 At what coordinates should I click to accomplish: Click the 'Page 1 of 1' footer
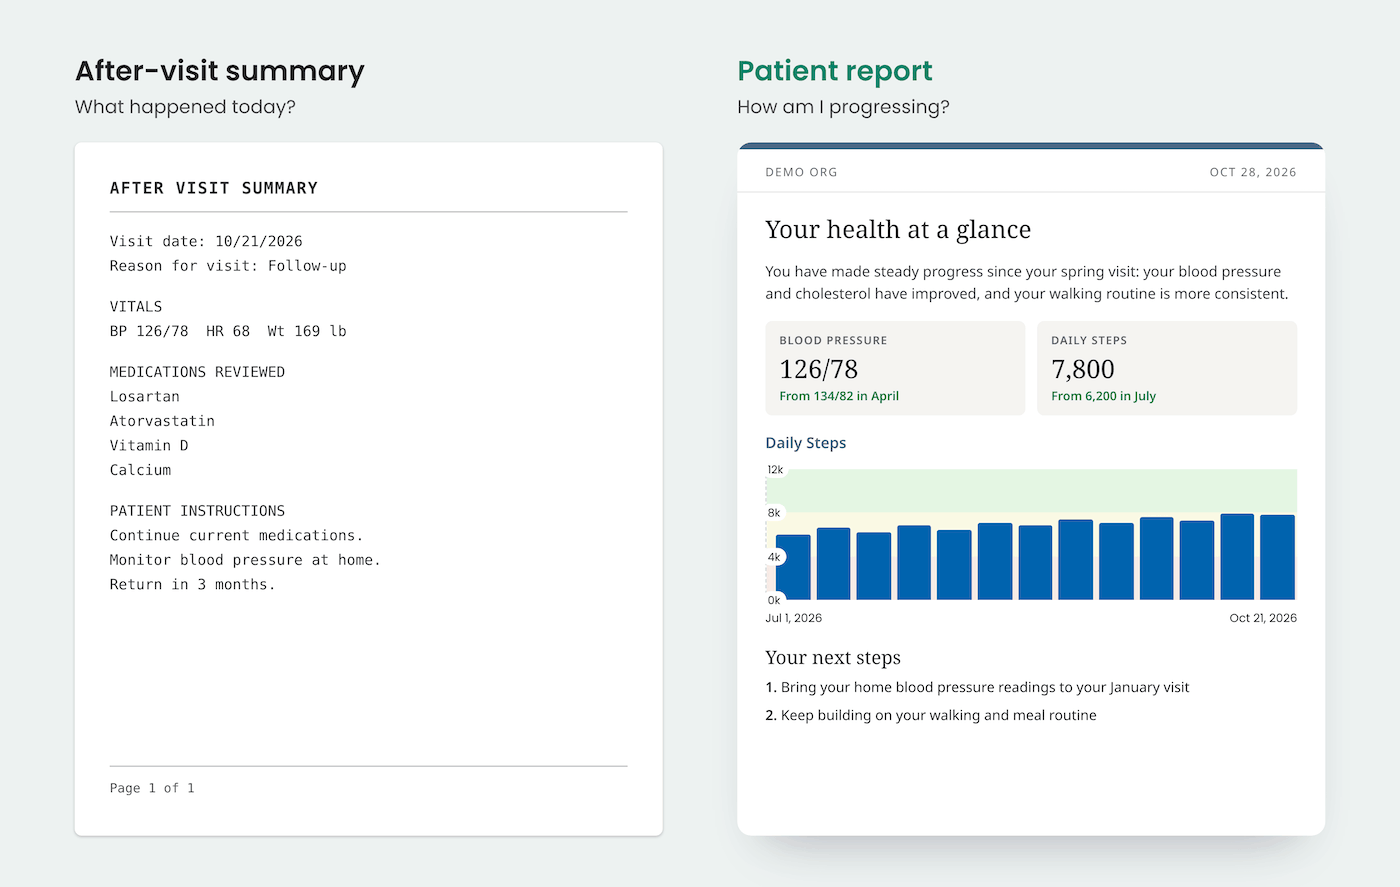pos(152,788)
